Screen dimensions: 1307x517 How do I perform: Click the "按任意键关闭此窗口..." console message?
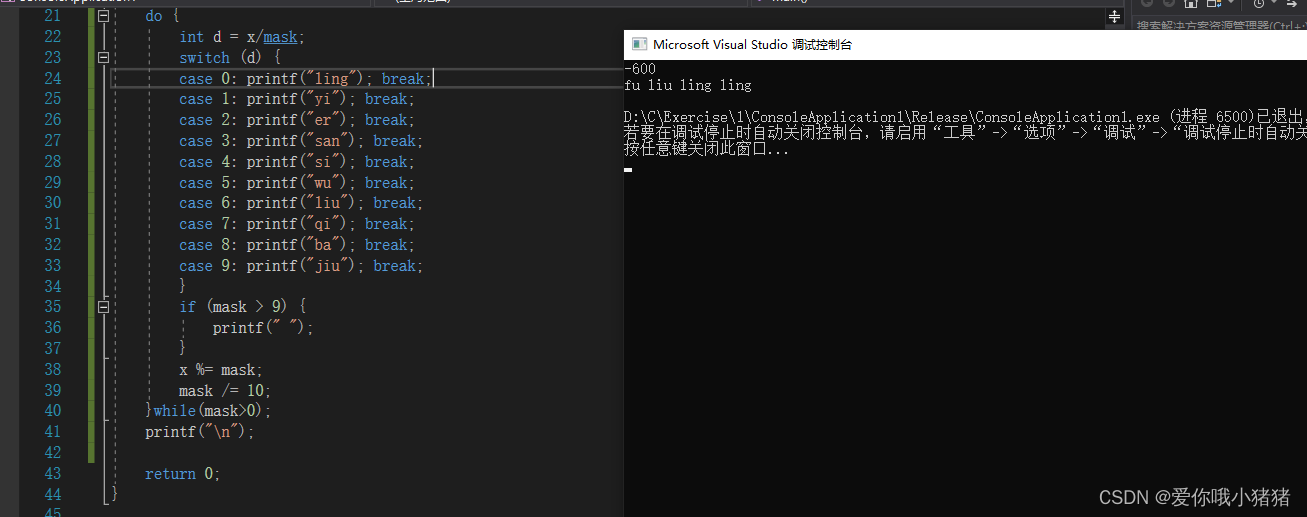pos(706,149)
